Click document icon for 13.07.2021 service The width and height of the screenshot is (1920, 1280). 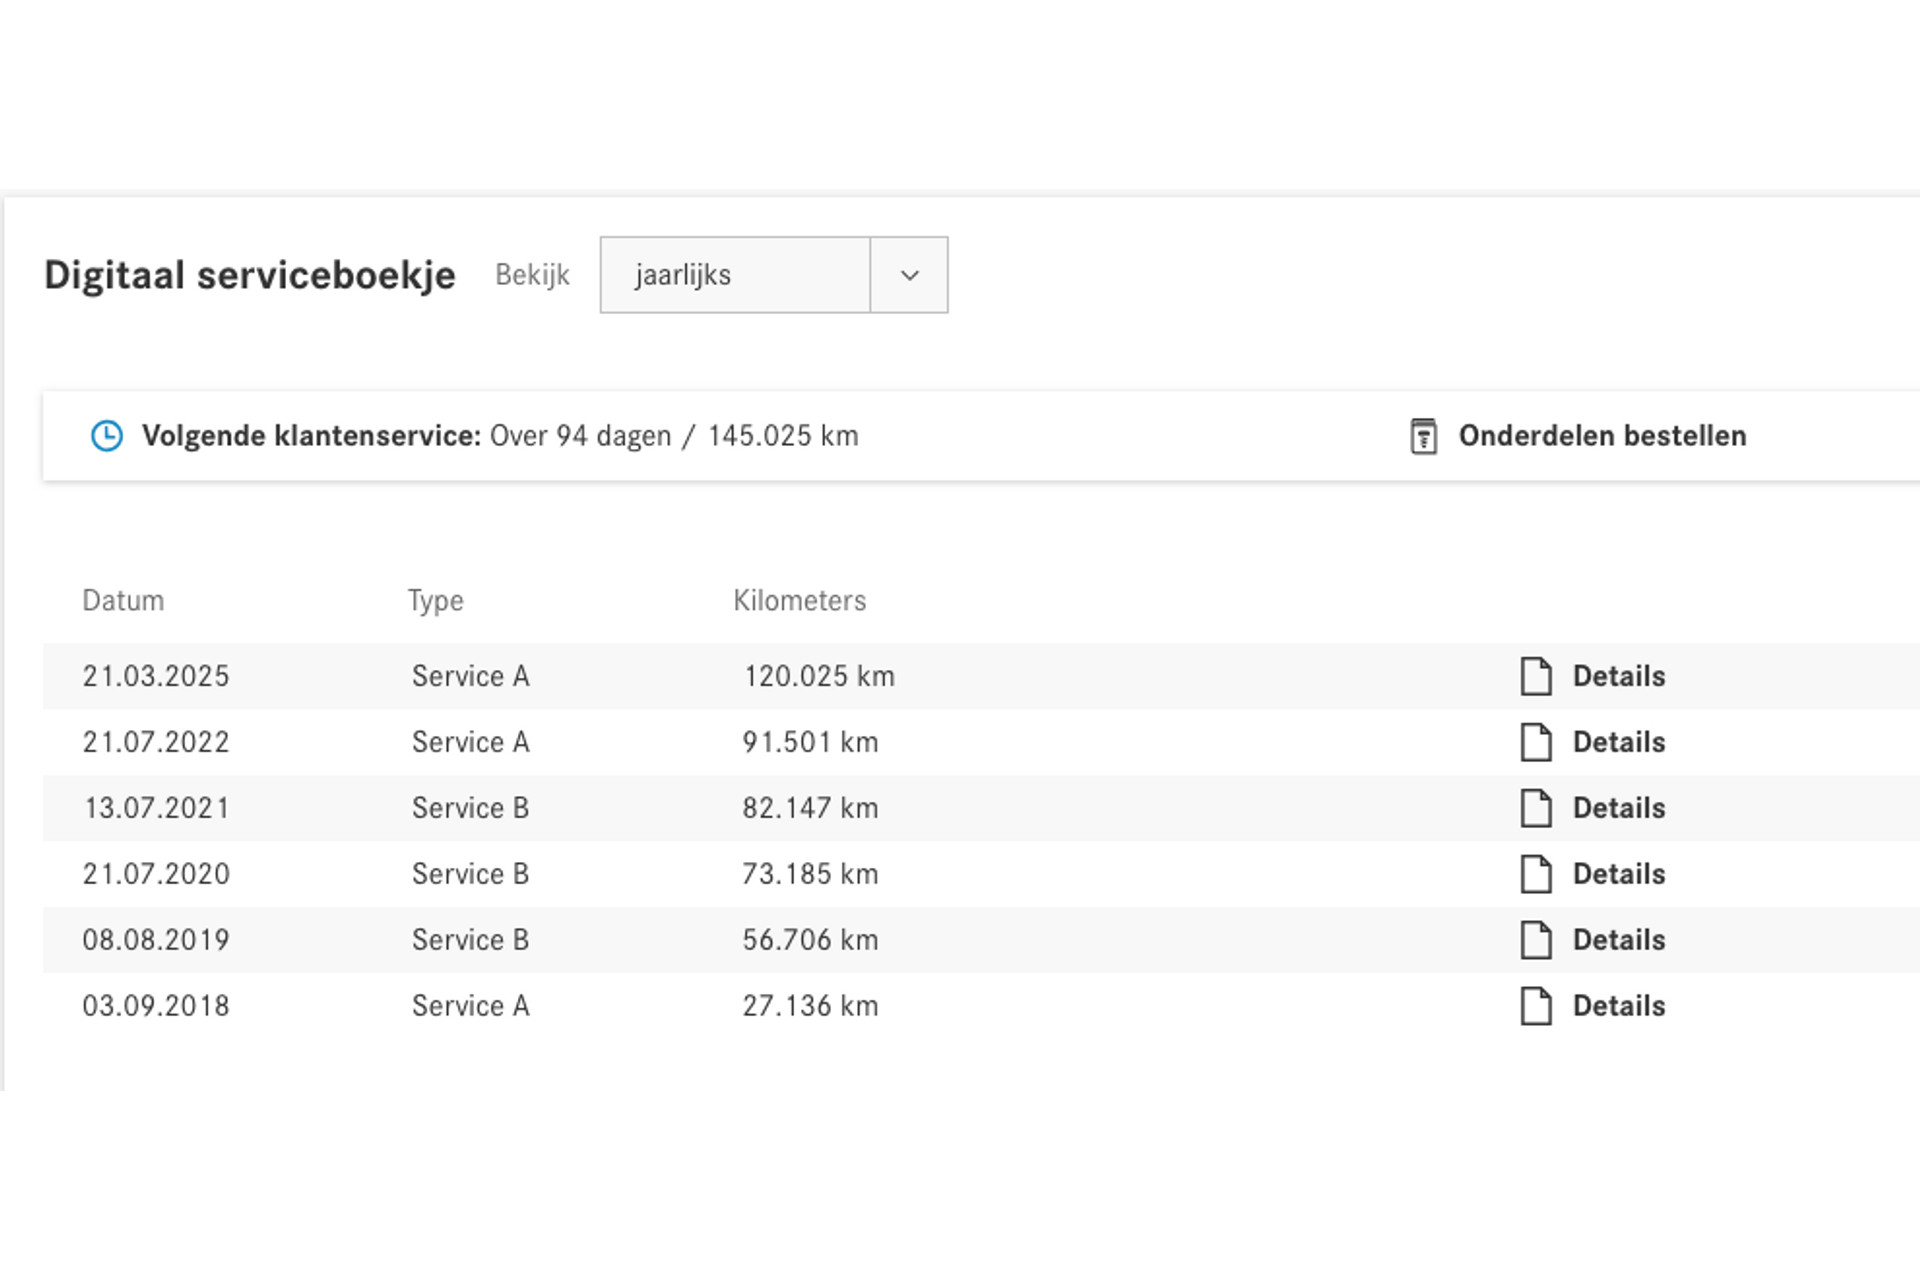point(1536,808)
